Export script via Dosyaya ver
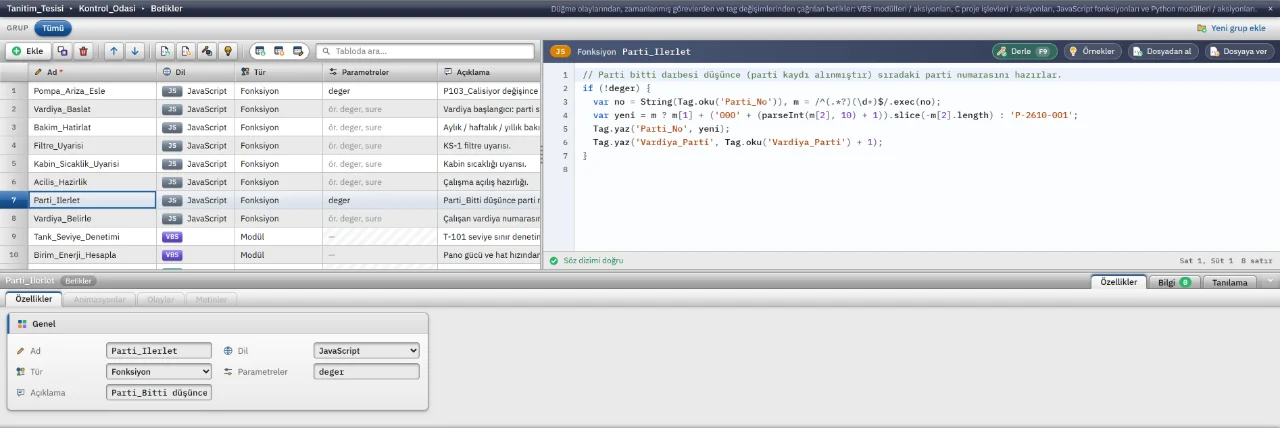 tap(1240, 51)
